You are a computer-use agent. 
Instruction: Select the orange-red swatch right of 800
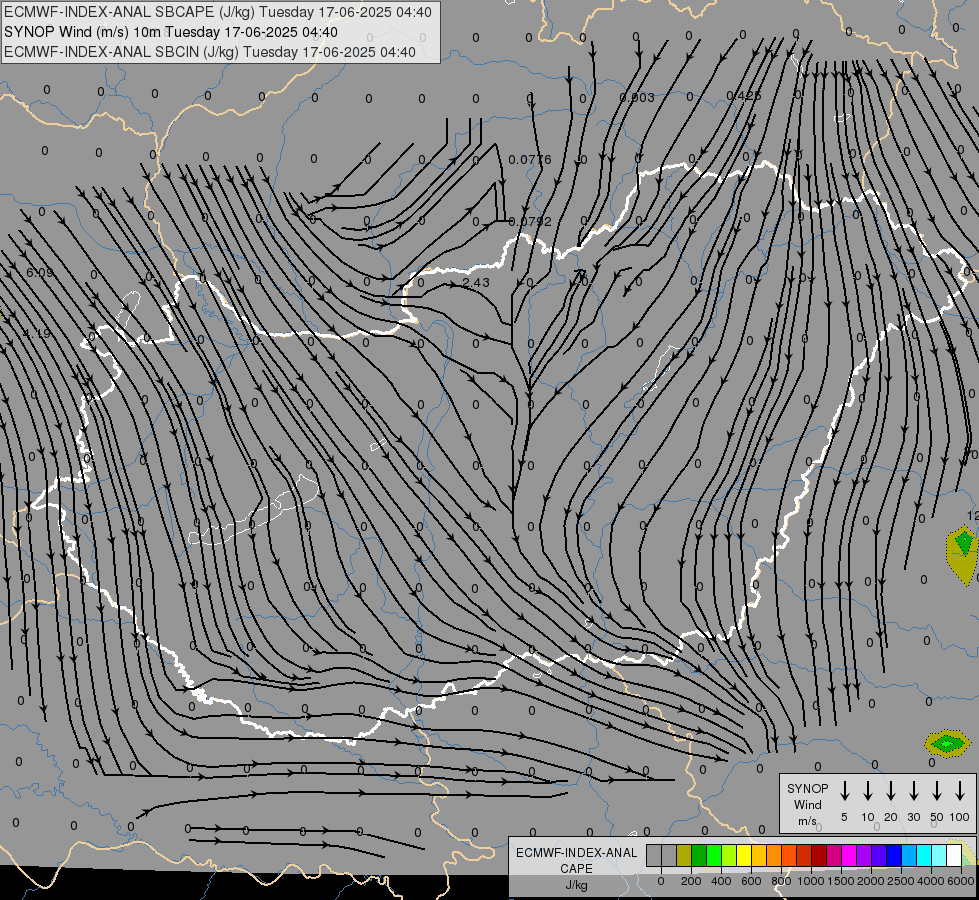(789, 855)
